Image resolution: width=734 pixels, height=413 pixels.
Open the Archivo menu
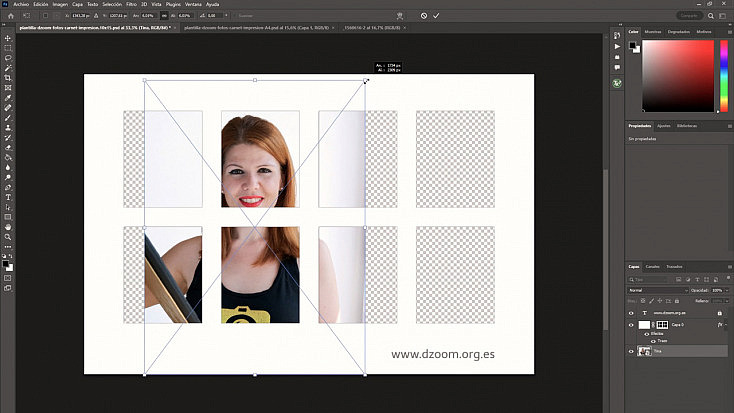click(x=21, y=4)
